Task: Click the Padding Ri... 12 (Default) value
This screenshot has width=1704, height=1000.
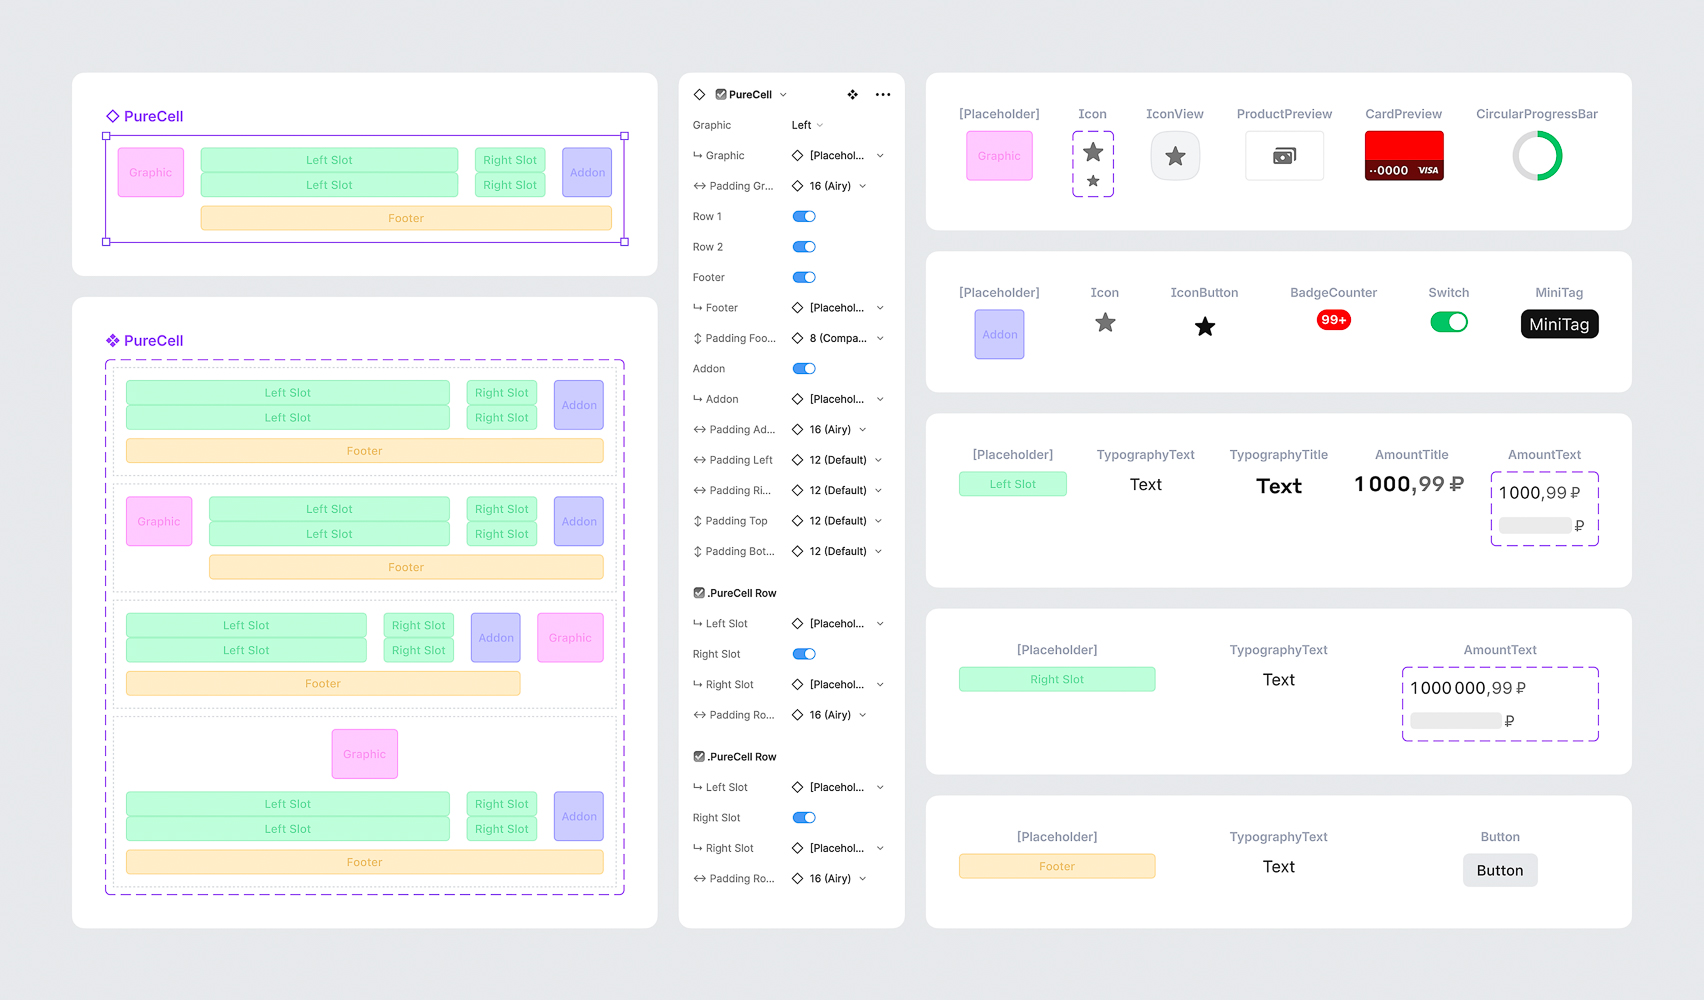Action: [x=837, y=490]
